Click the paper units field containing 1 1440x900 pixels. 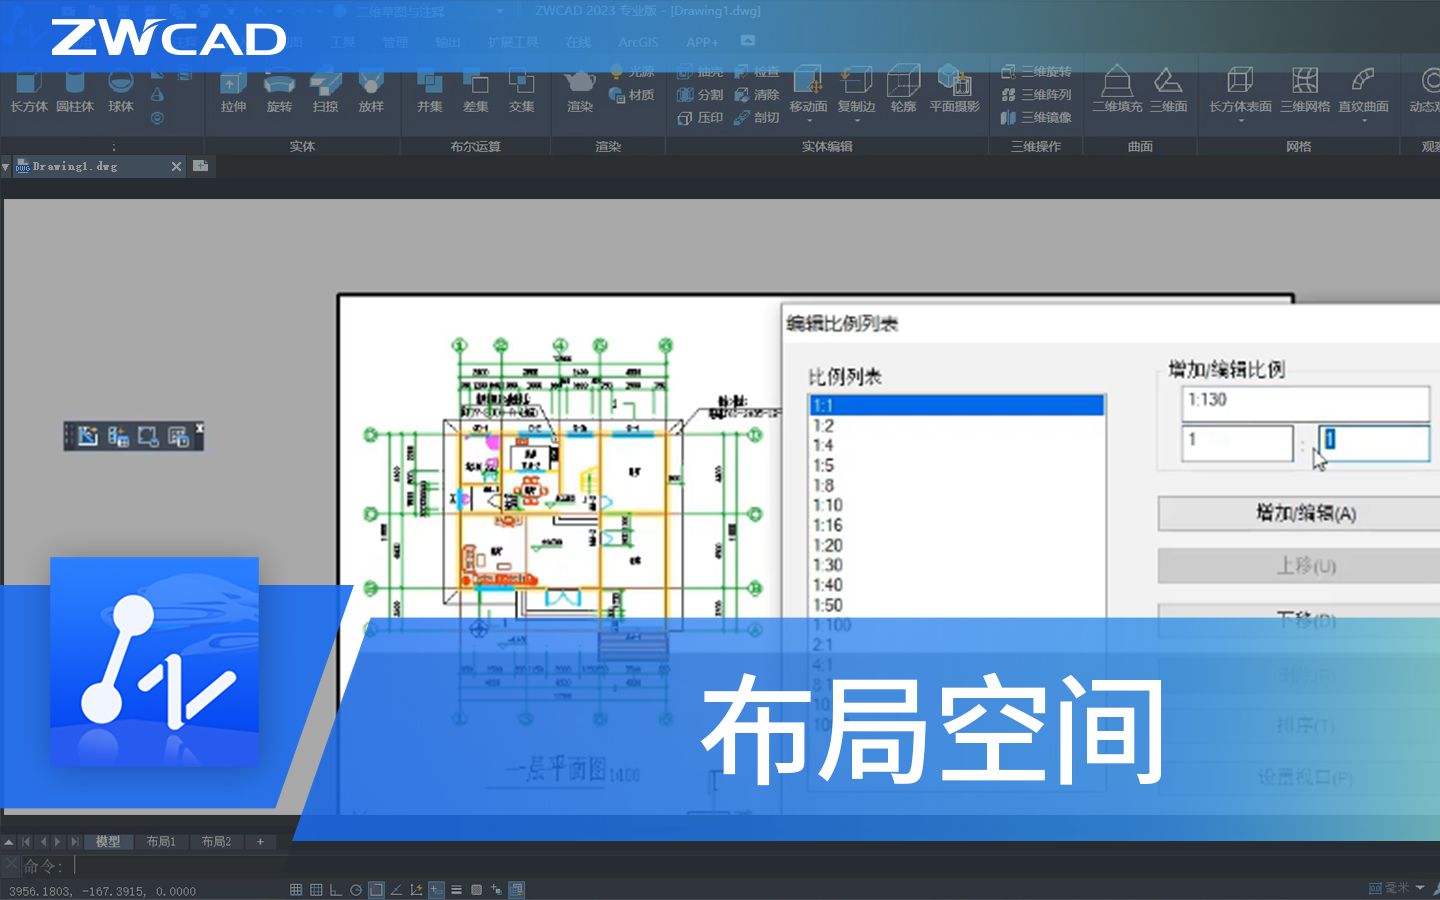1237,443
